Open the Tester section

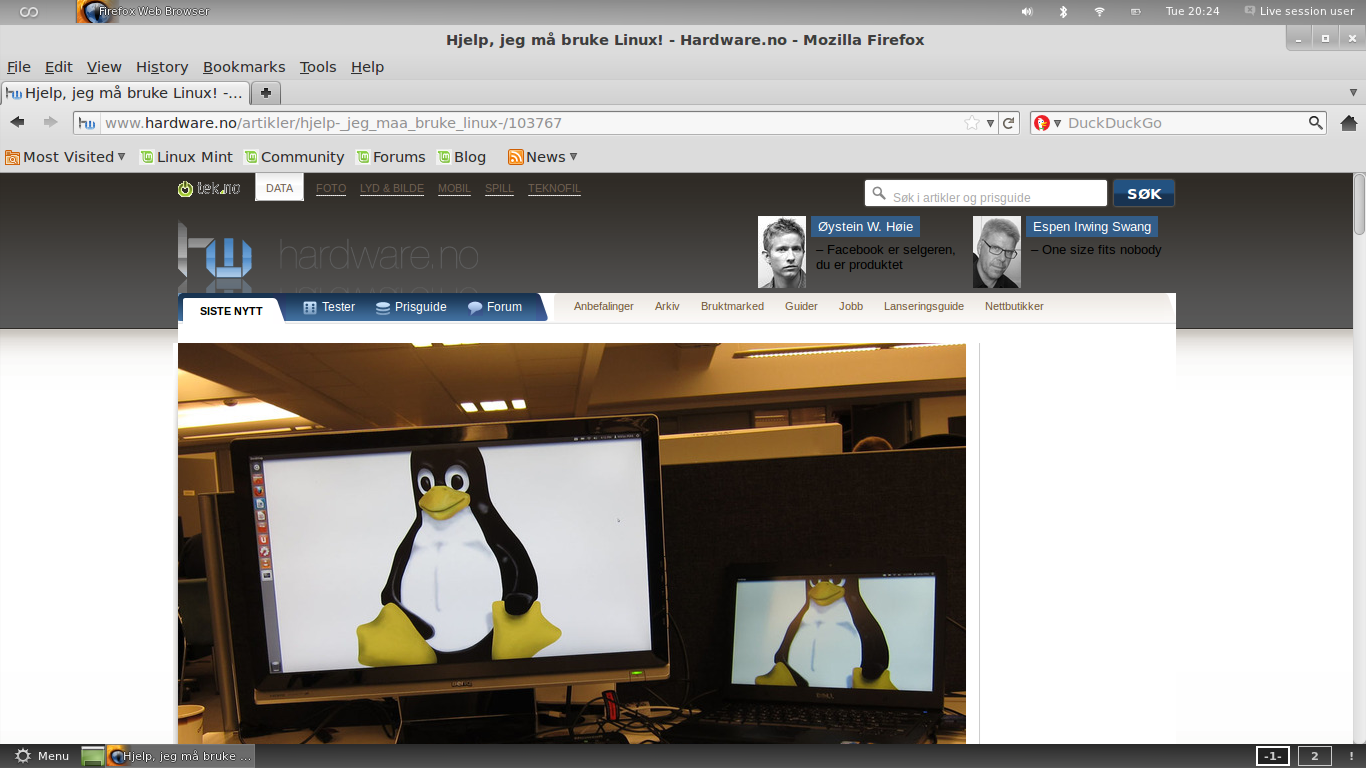coord(329,307)
